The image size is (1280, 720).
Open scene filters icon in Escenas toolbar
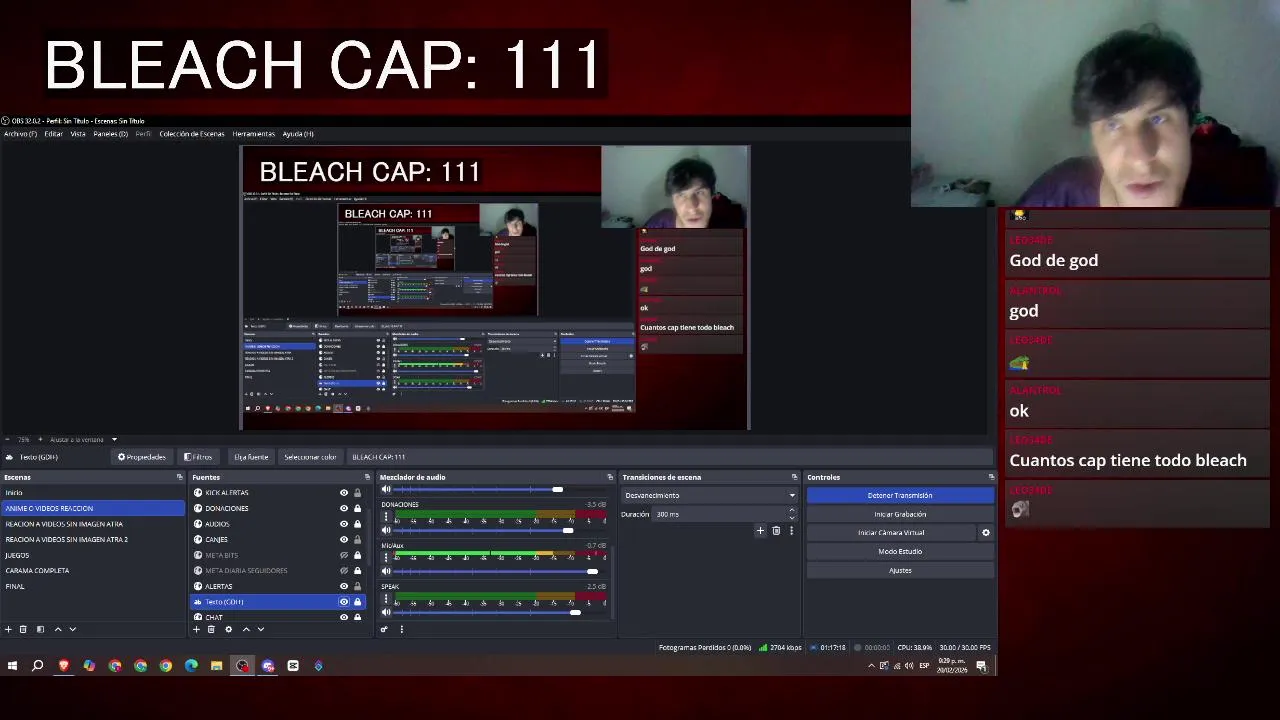click(x=40, y=629)
